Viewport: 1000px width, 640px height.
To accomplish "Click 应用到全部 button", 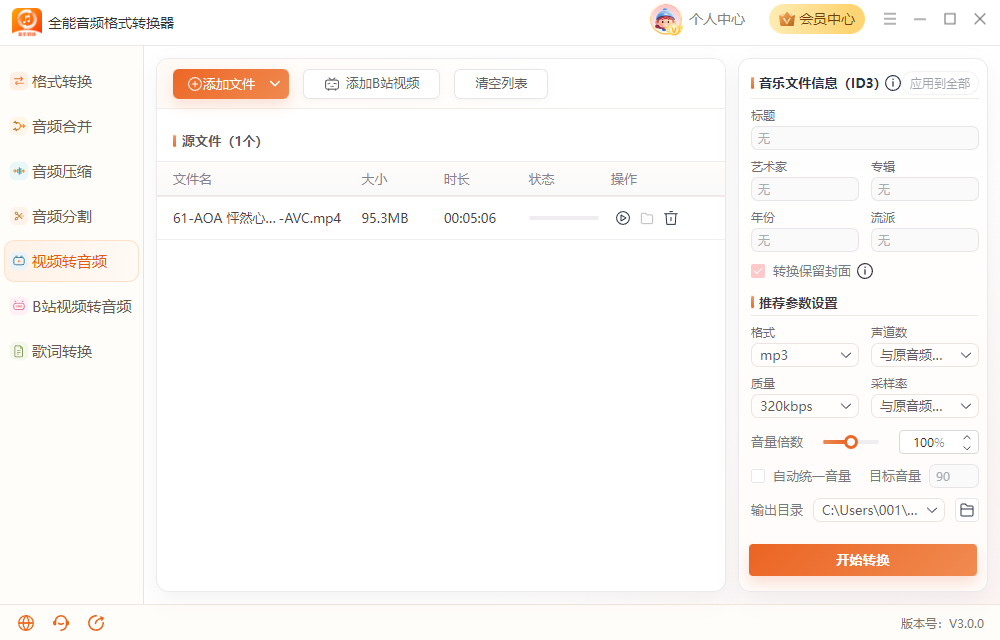I will click(939, 84).
